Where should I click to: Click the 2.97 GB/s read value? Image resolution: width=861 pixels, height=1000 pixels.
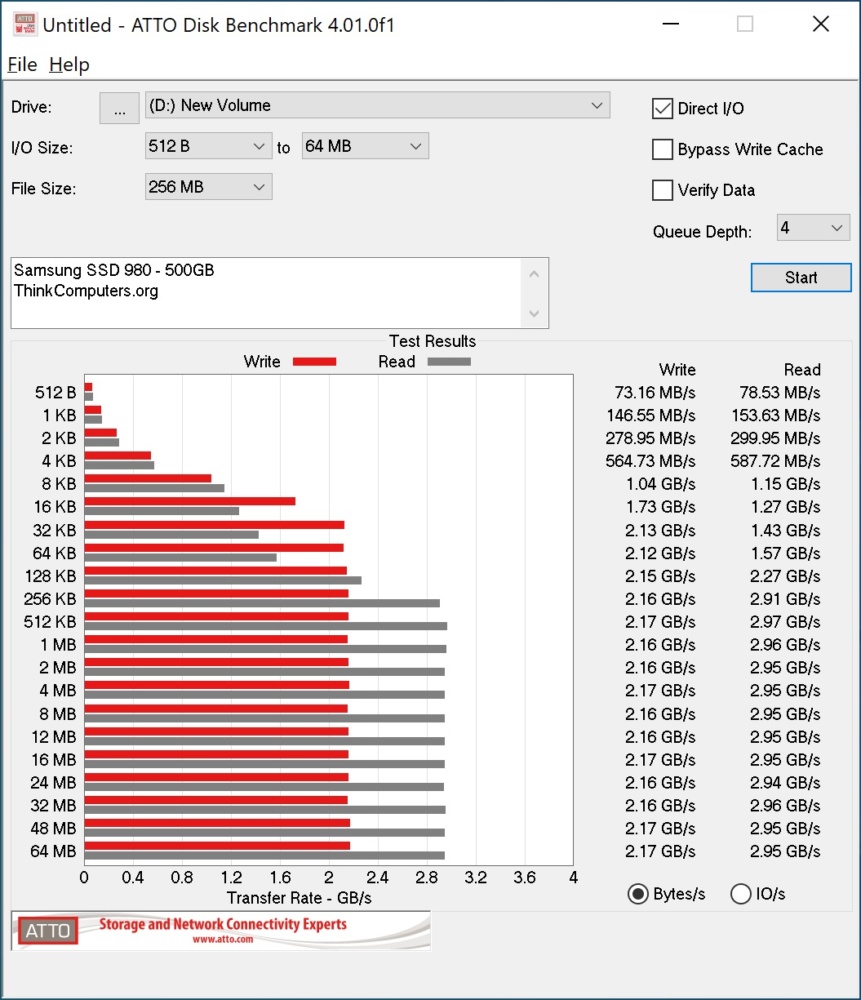pyautogui.click(x=785, y=622)
